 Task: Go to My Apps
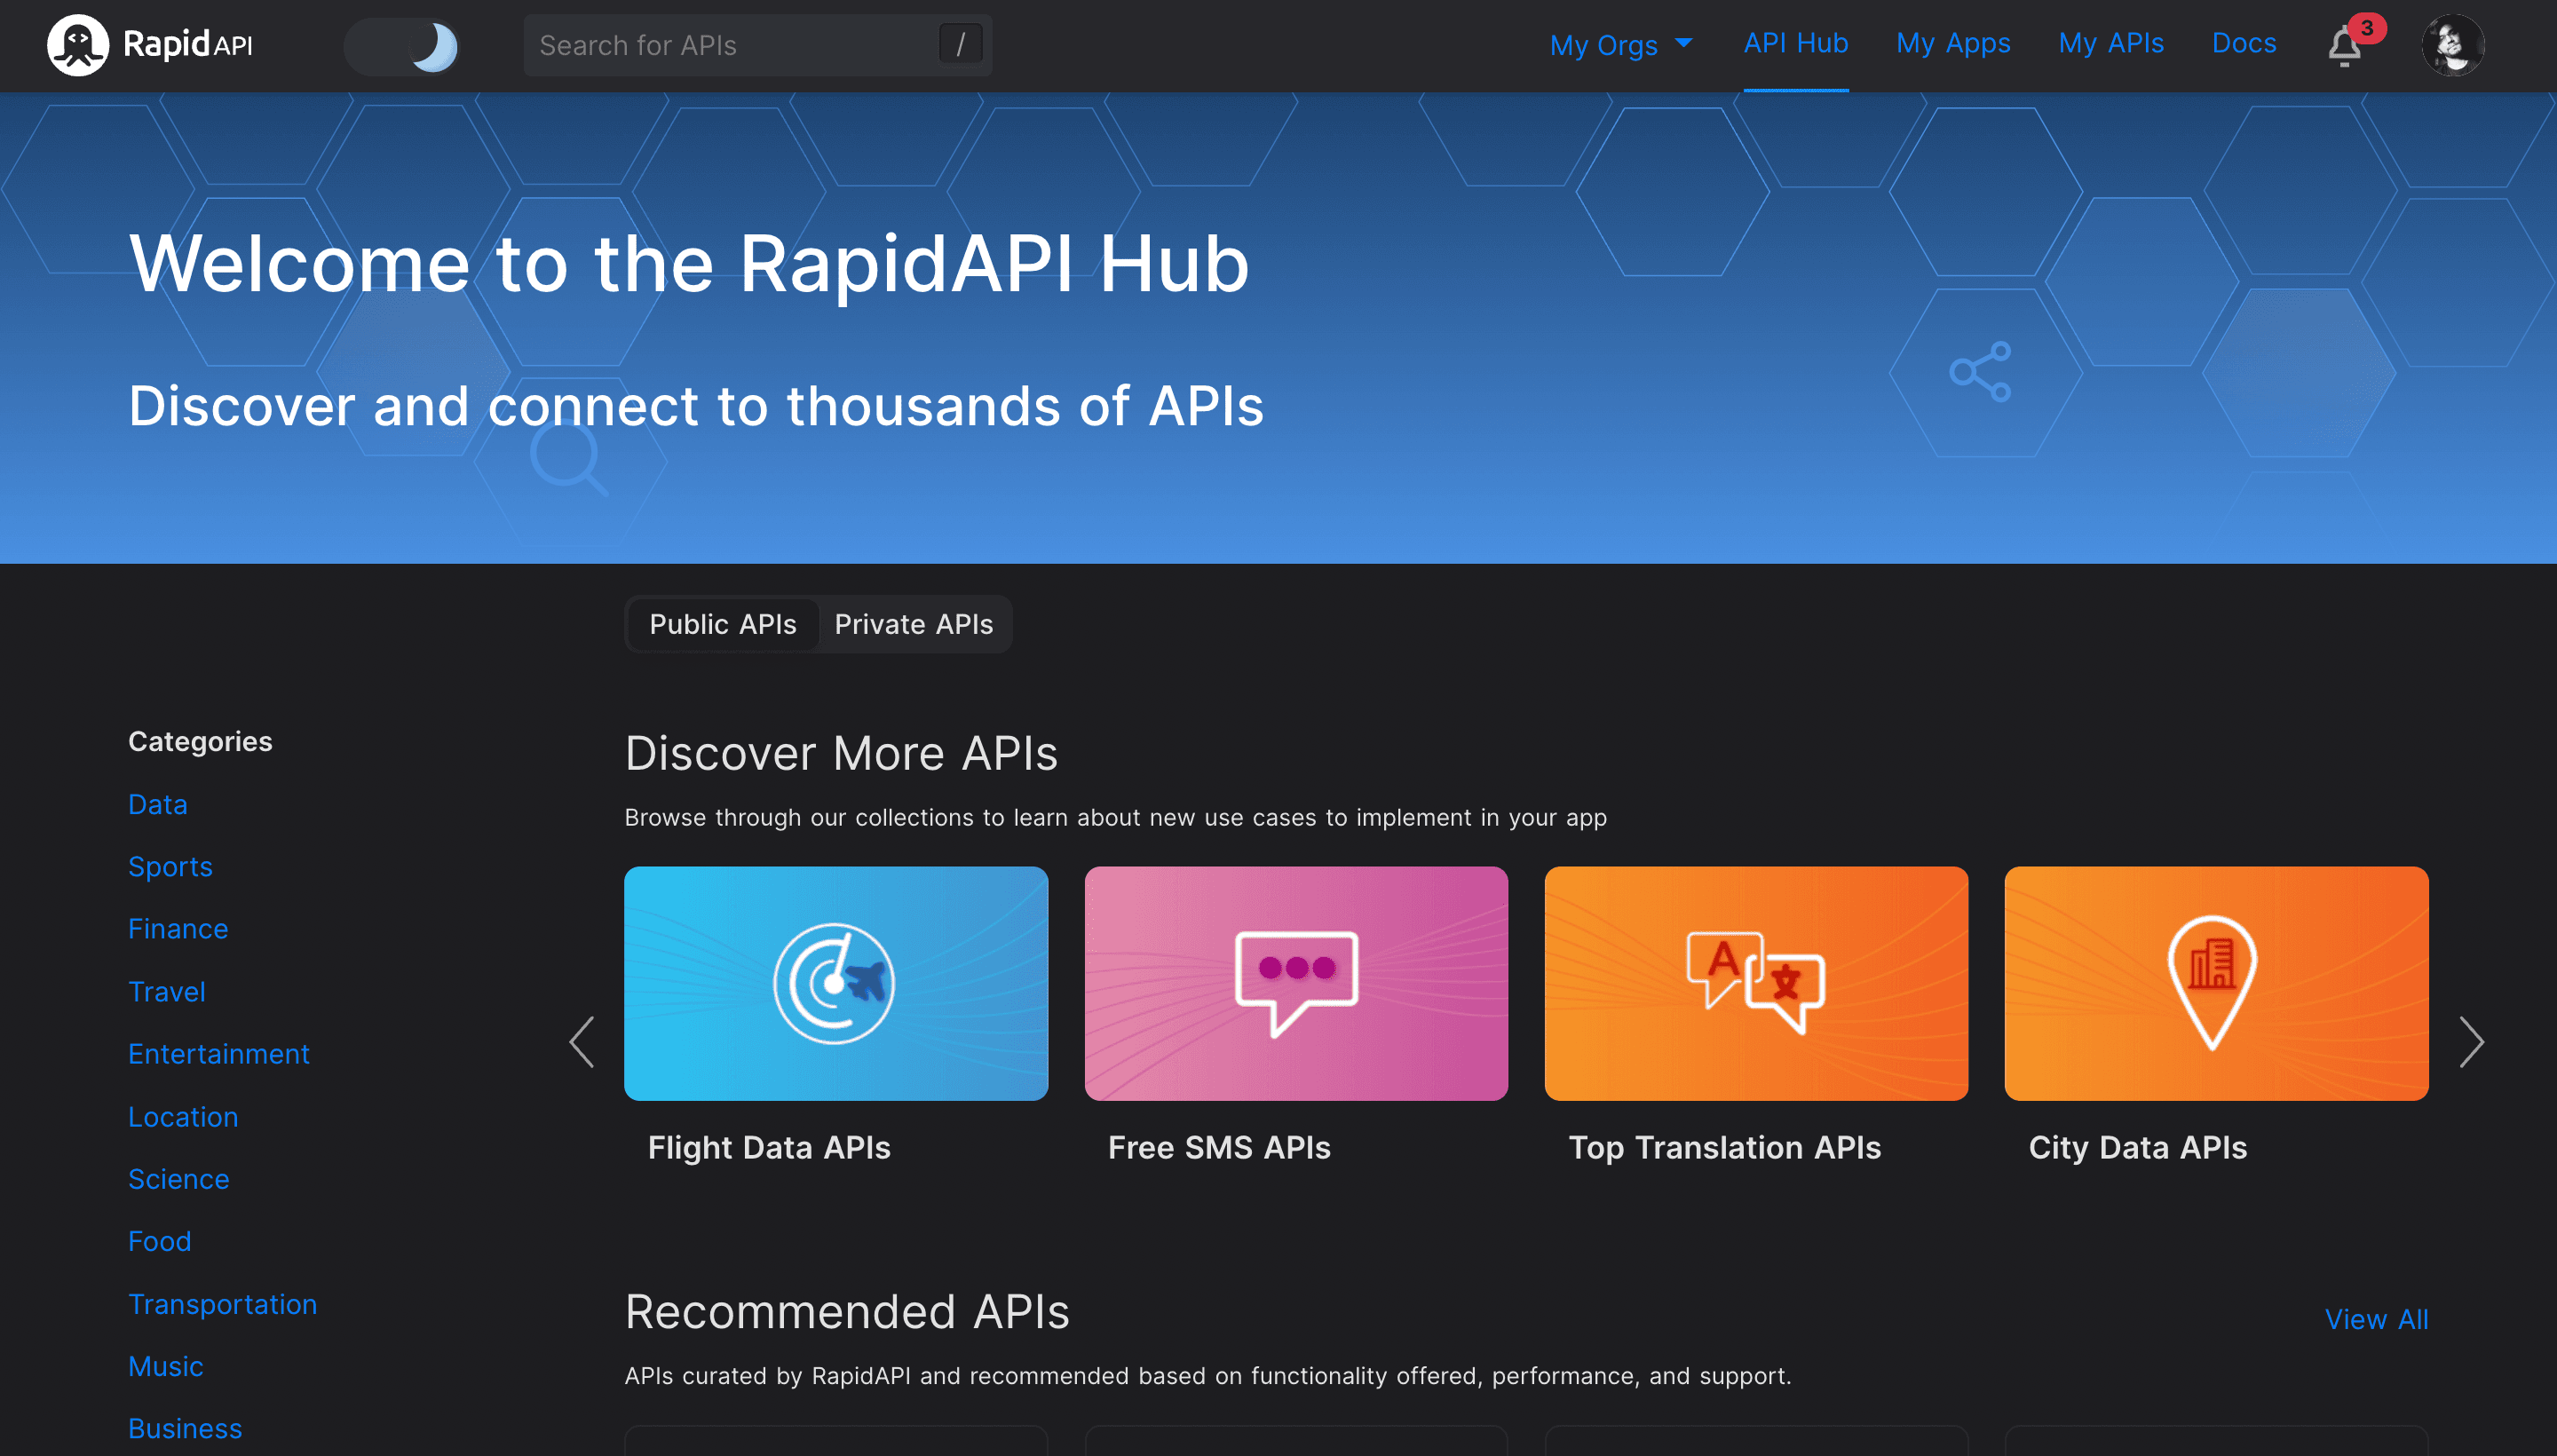coord(1953,43)
